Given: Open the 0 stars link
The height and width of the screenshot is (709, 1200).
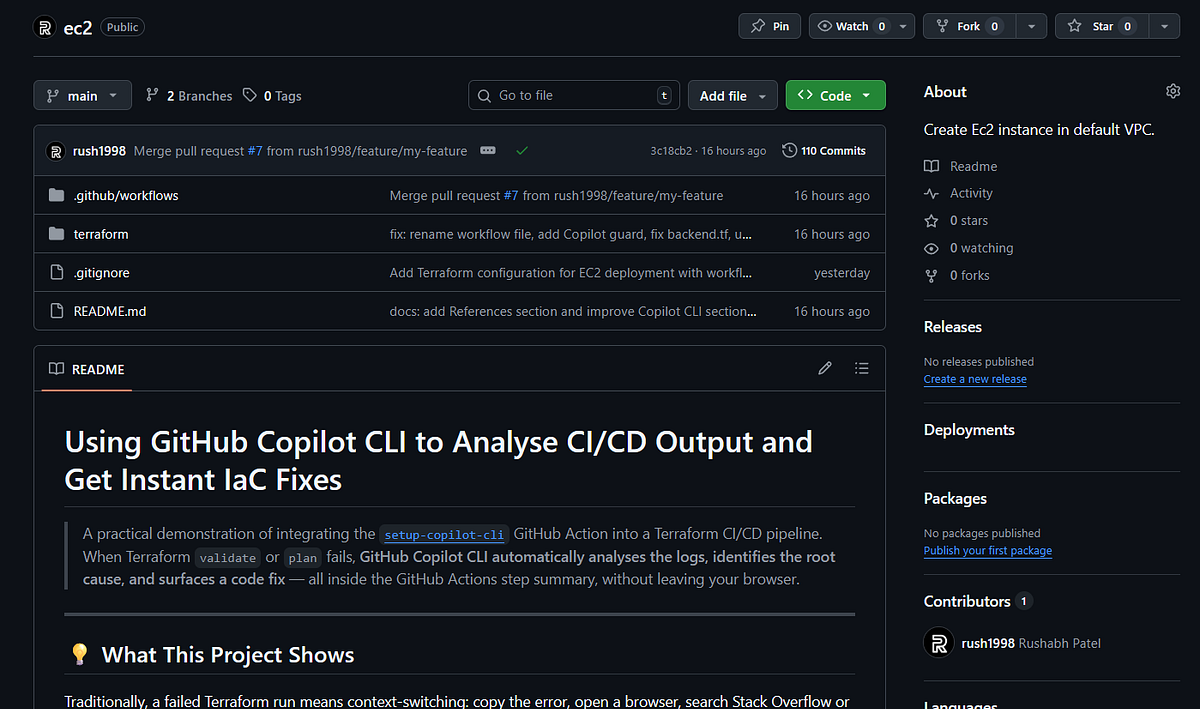Looking at the screenshot, I should tap(968, 220).
